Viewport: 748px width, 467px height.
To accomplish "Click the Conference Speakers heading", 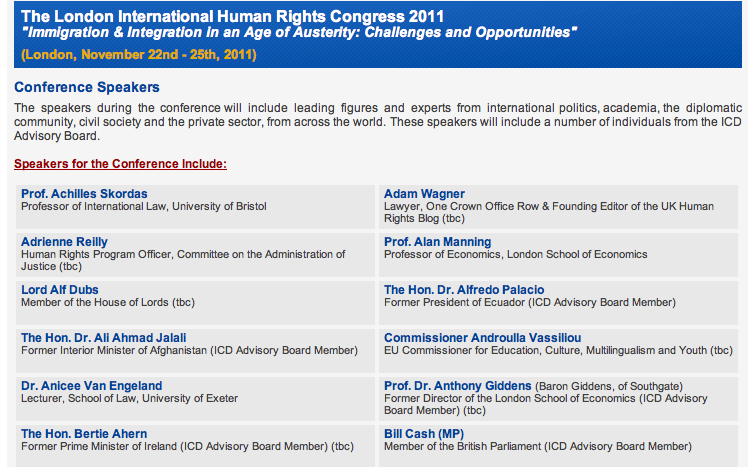I will point(87,88).
